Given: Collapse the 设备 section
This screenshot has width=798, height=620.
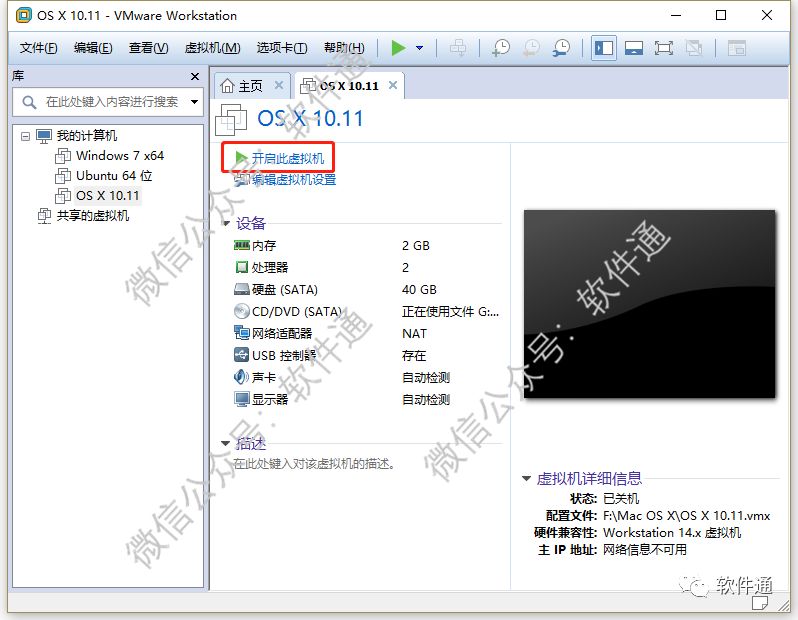Looking at the screenshot, I should pos(226,223).
